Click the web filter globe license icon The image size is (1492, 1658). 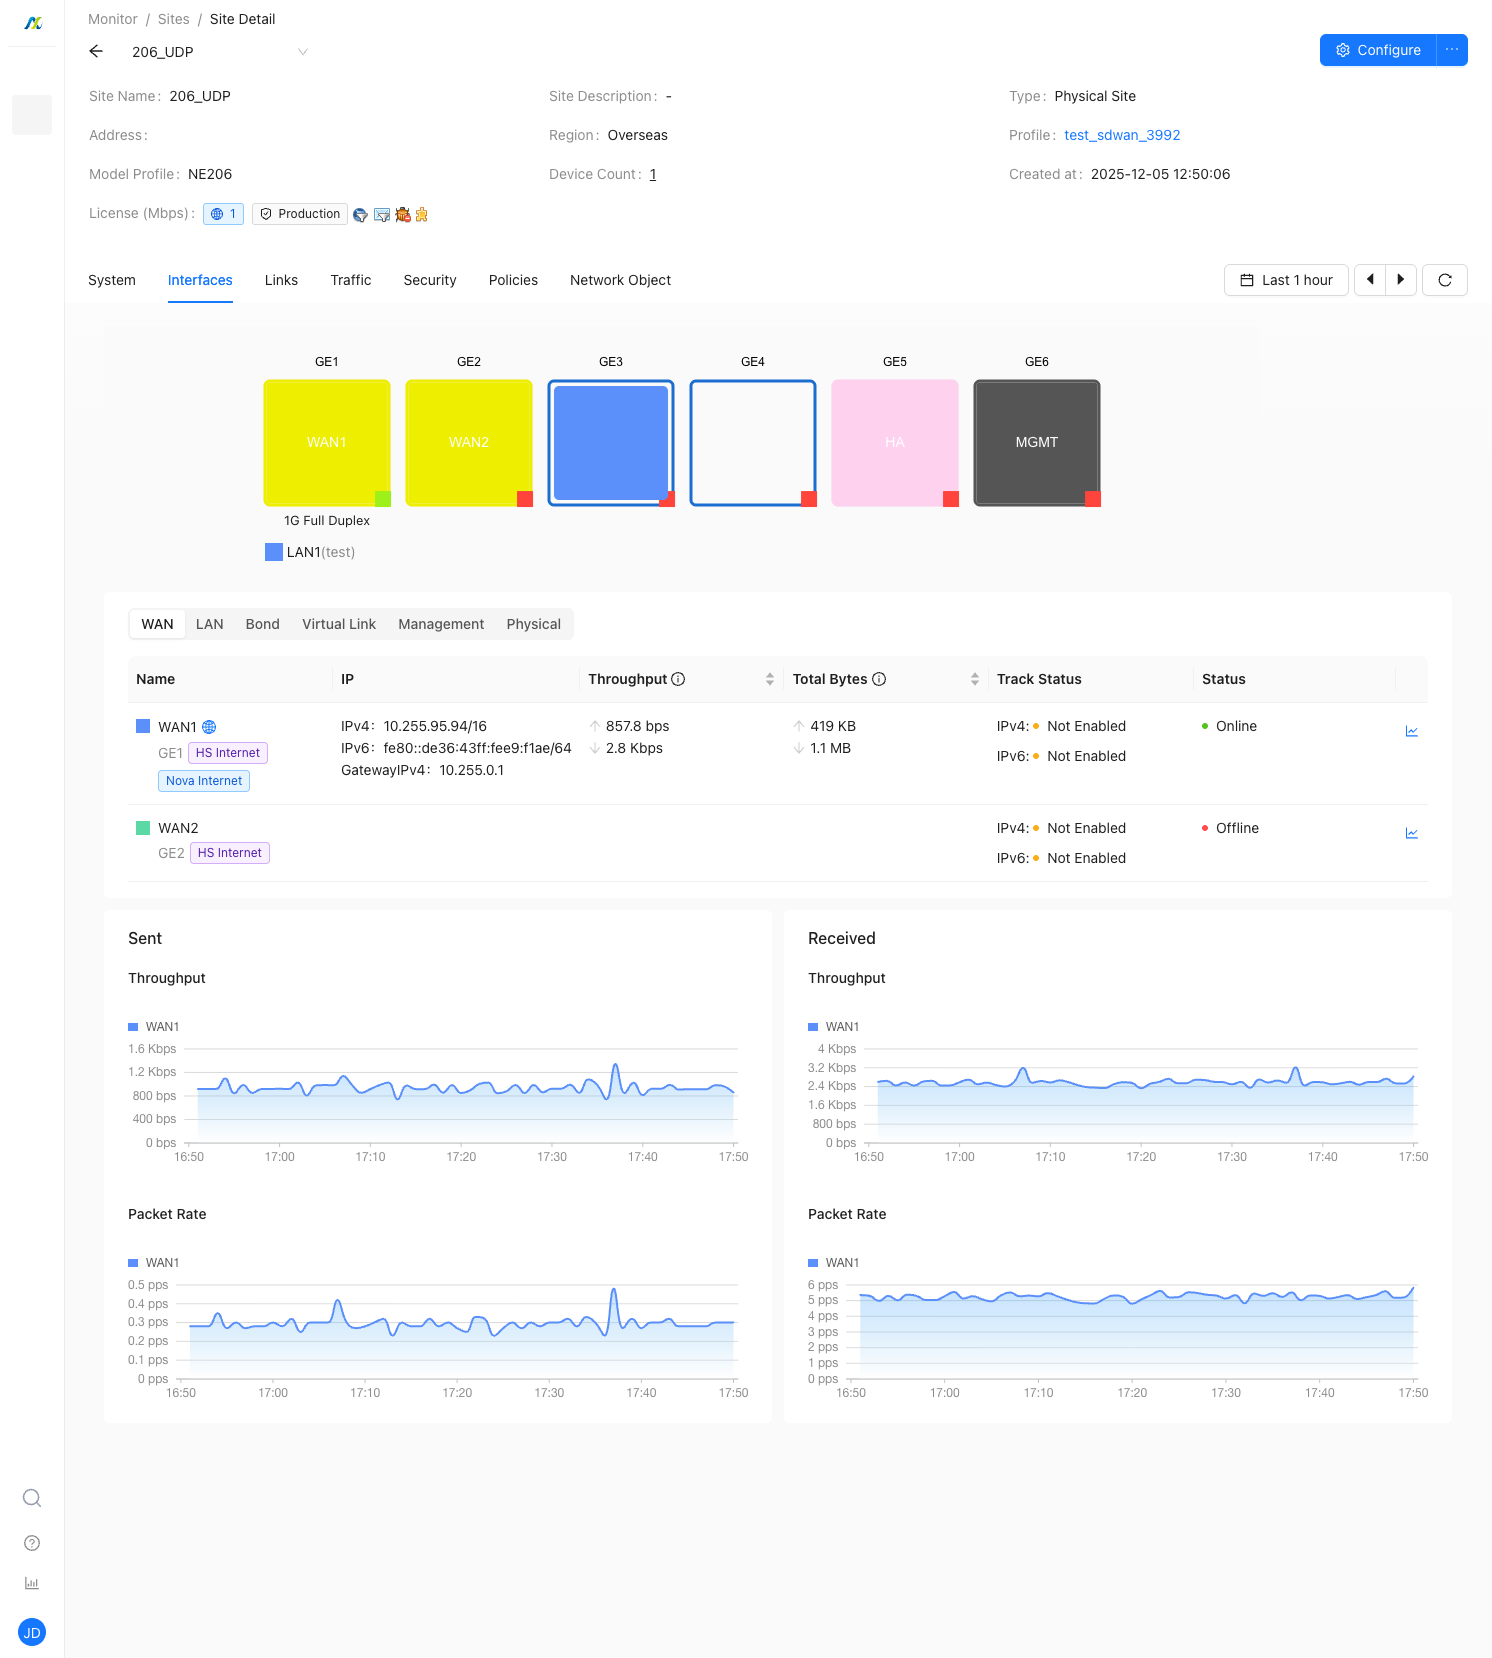(x=361, y=214)
